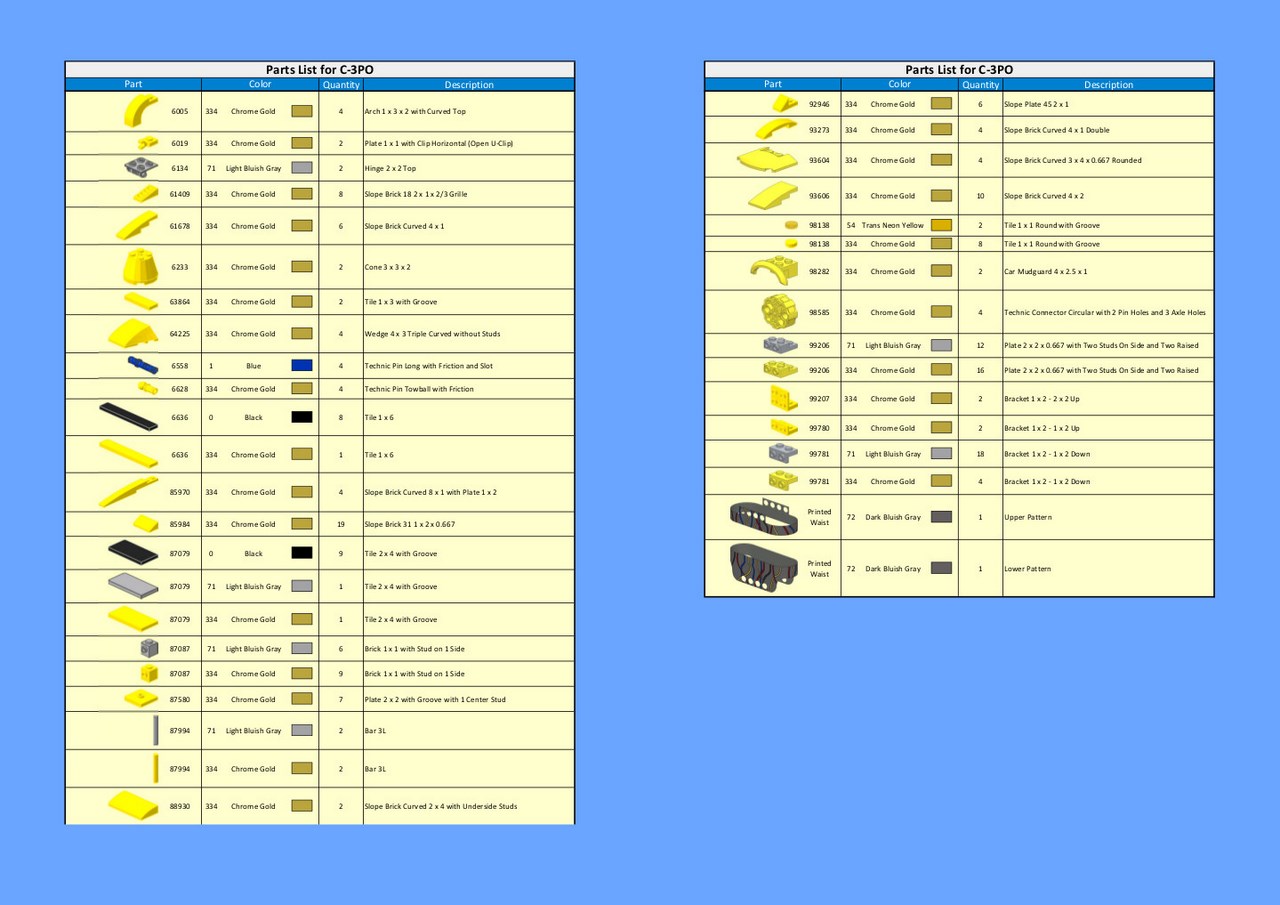Select the quantity 12 cell for gray 99206

pyautogui.click(x=980, y=345)
